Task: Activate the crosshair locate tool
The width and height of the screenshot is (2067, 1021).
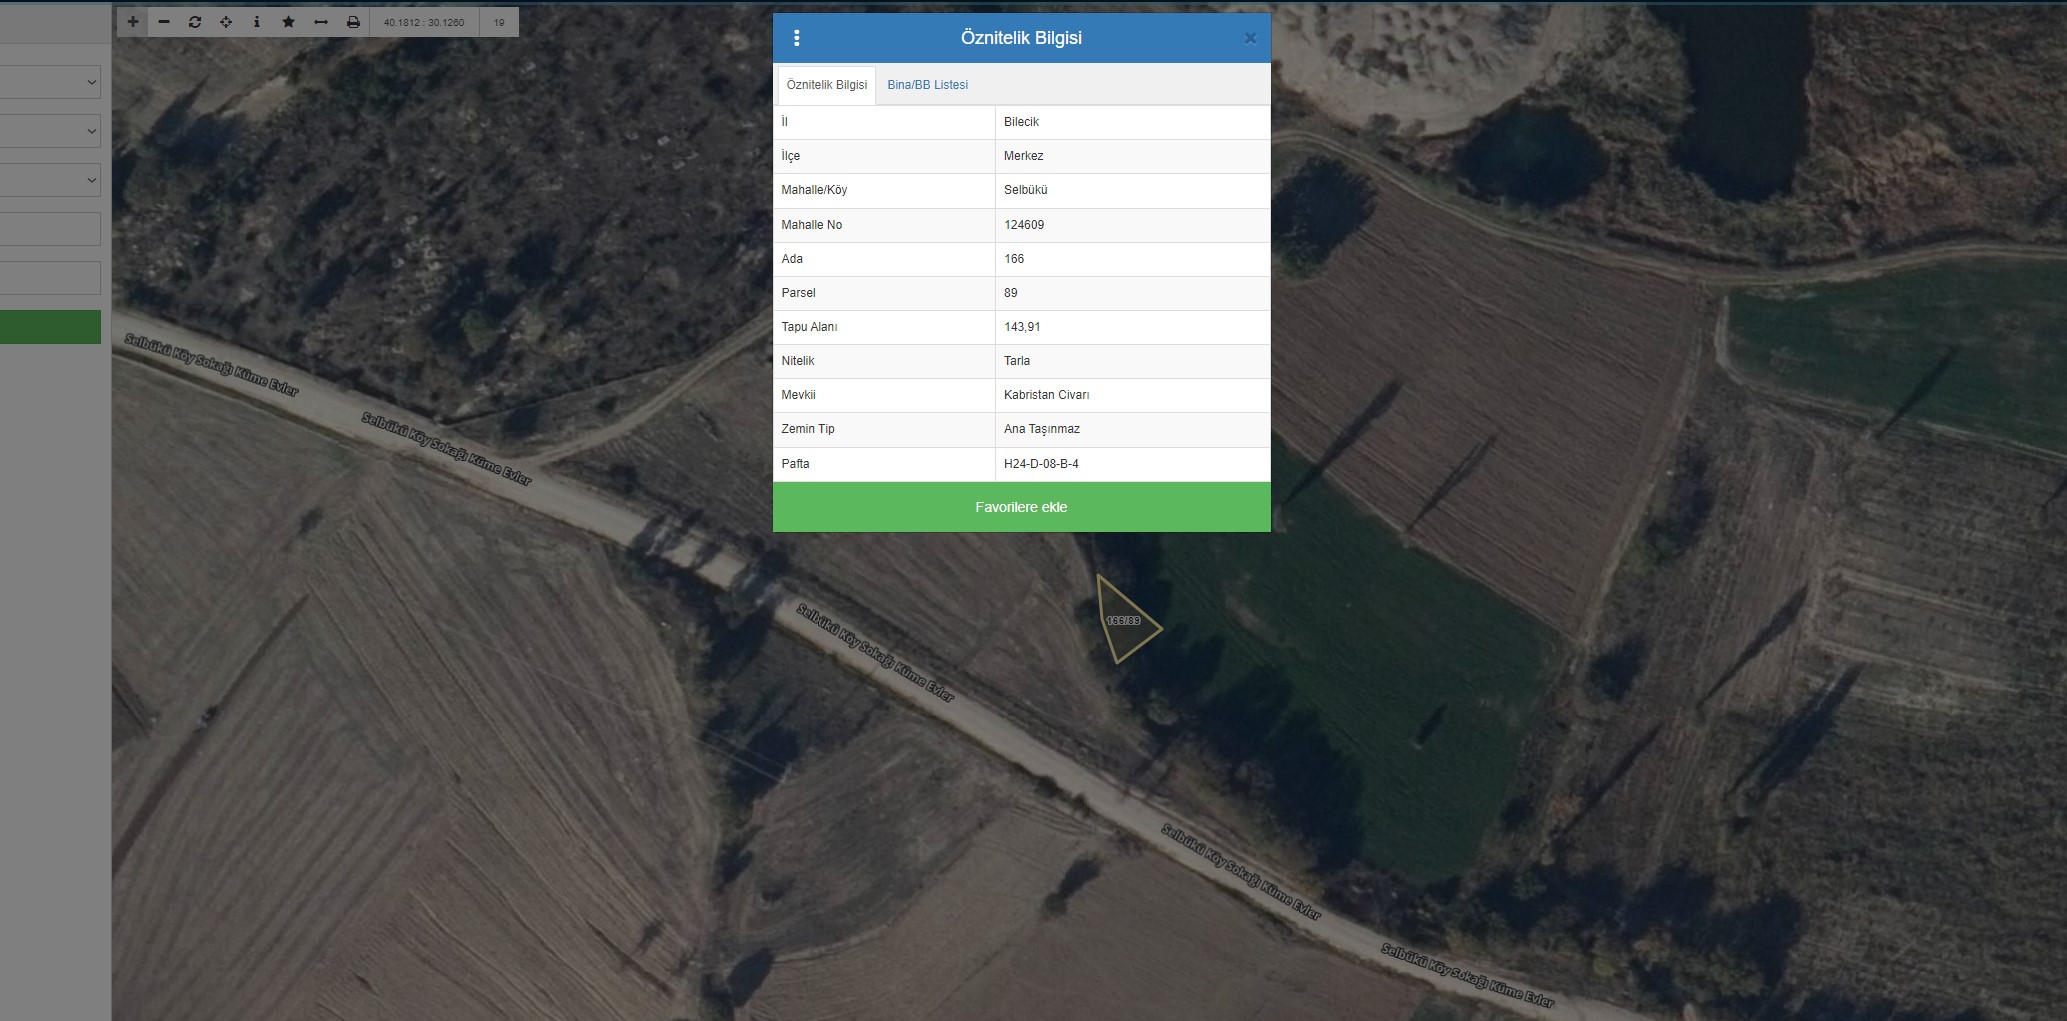Action: click(226, 22)
